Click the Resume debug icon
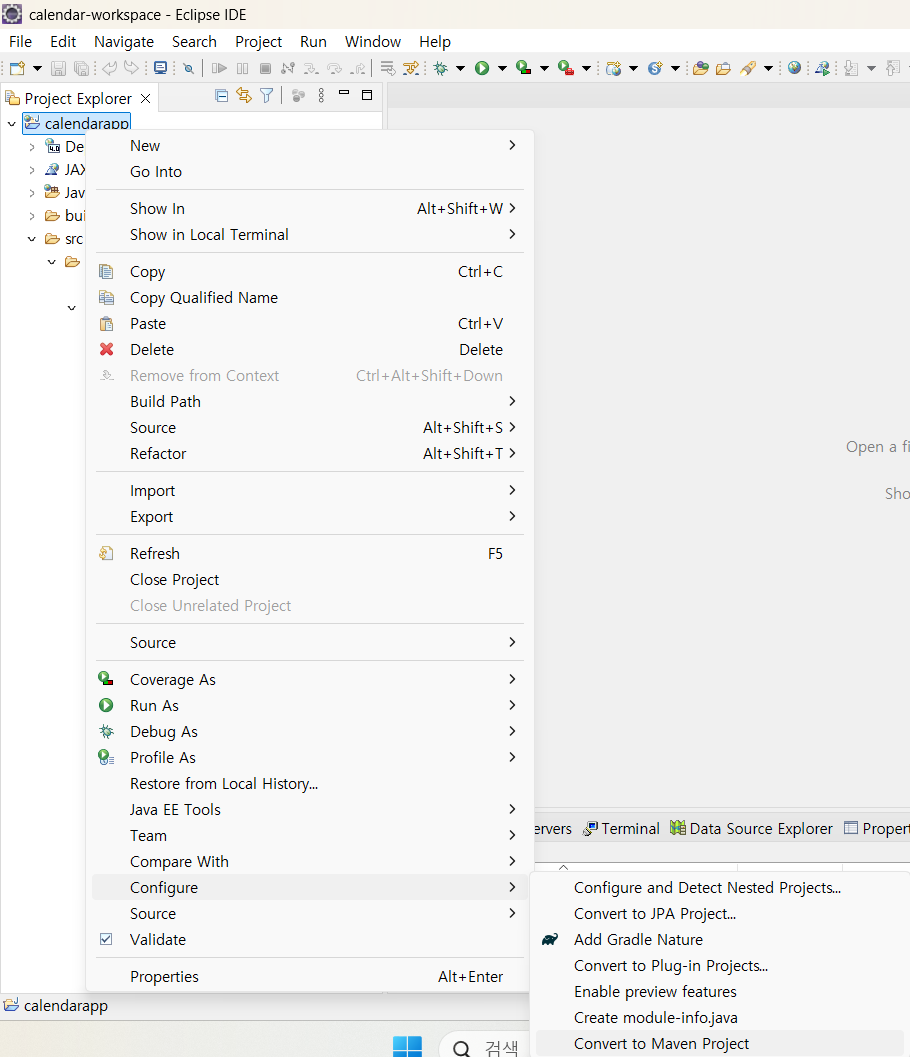 219,68
